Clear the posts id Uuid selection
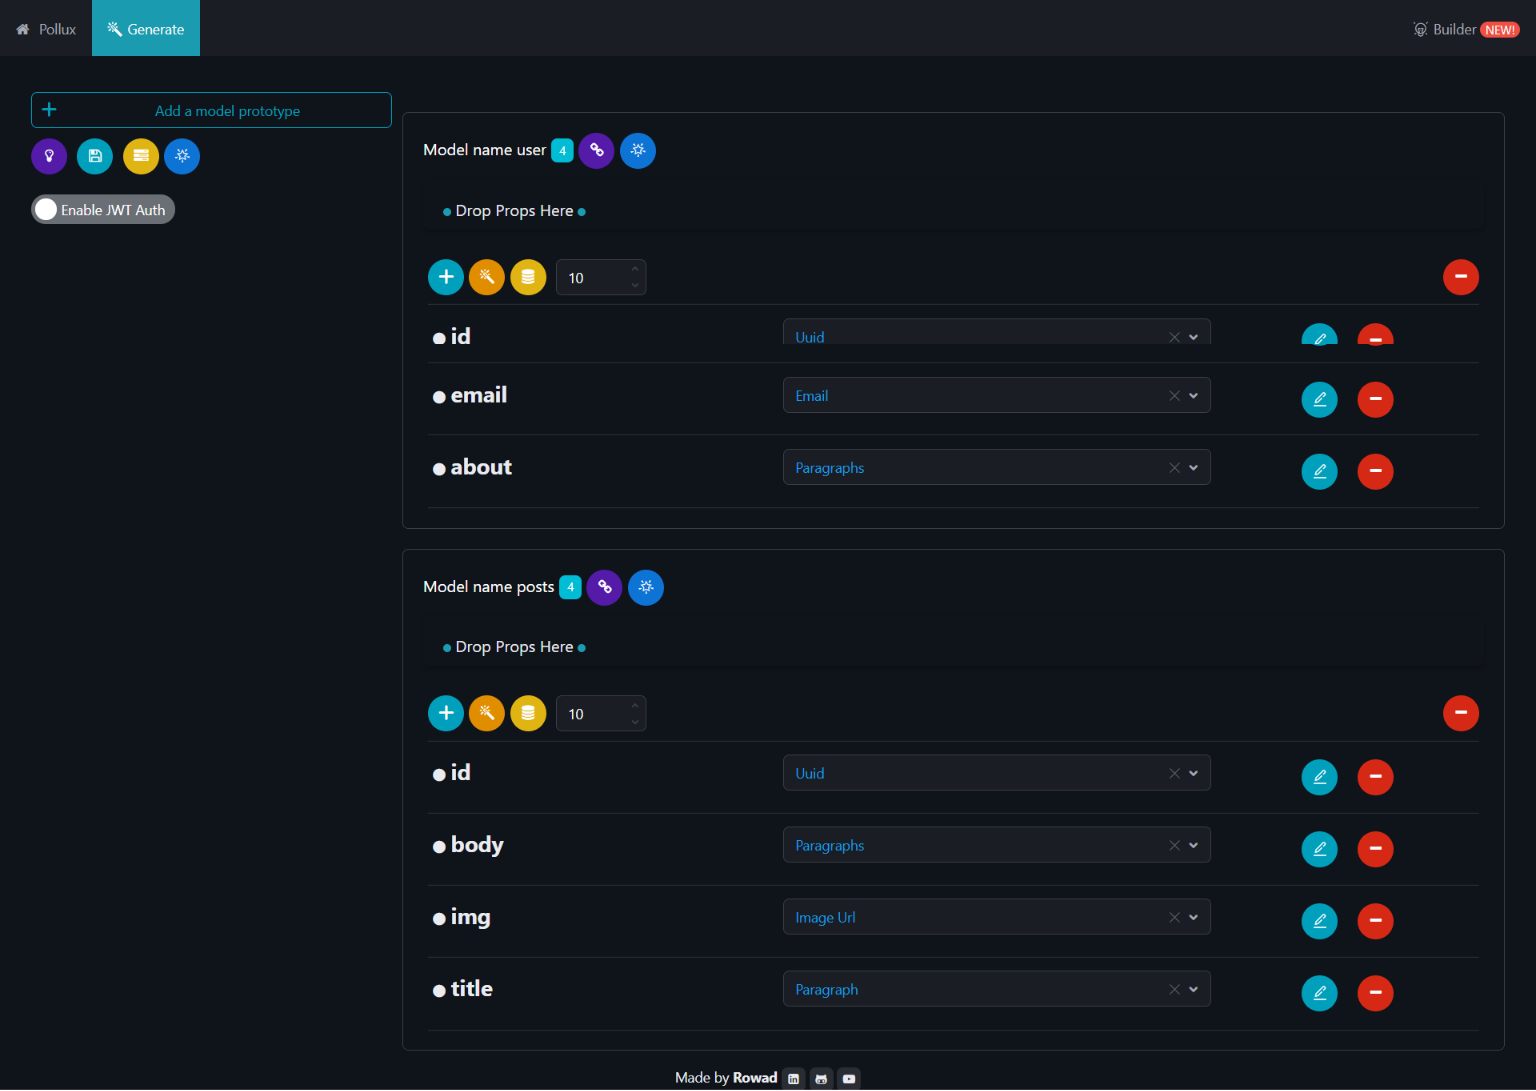The width and height of the screenshot is (1536, 1091). coord(1174,774)
